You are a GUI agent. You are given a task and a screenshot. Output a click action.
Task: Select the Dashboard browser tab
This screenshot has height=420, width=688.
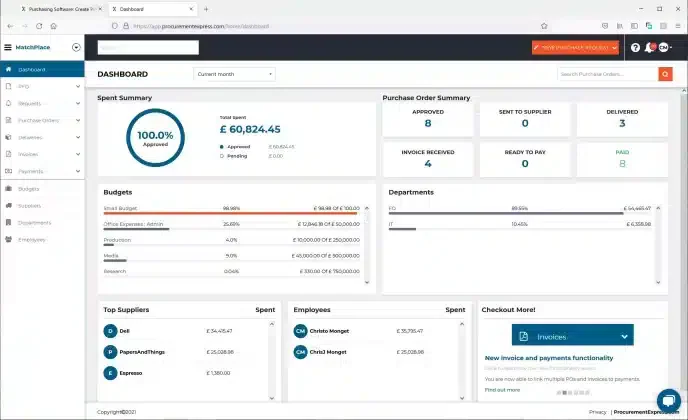pos(152,9)
